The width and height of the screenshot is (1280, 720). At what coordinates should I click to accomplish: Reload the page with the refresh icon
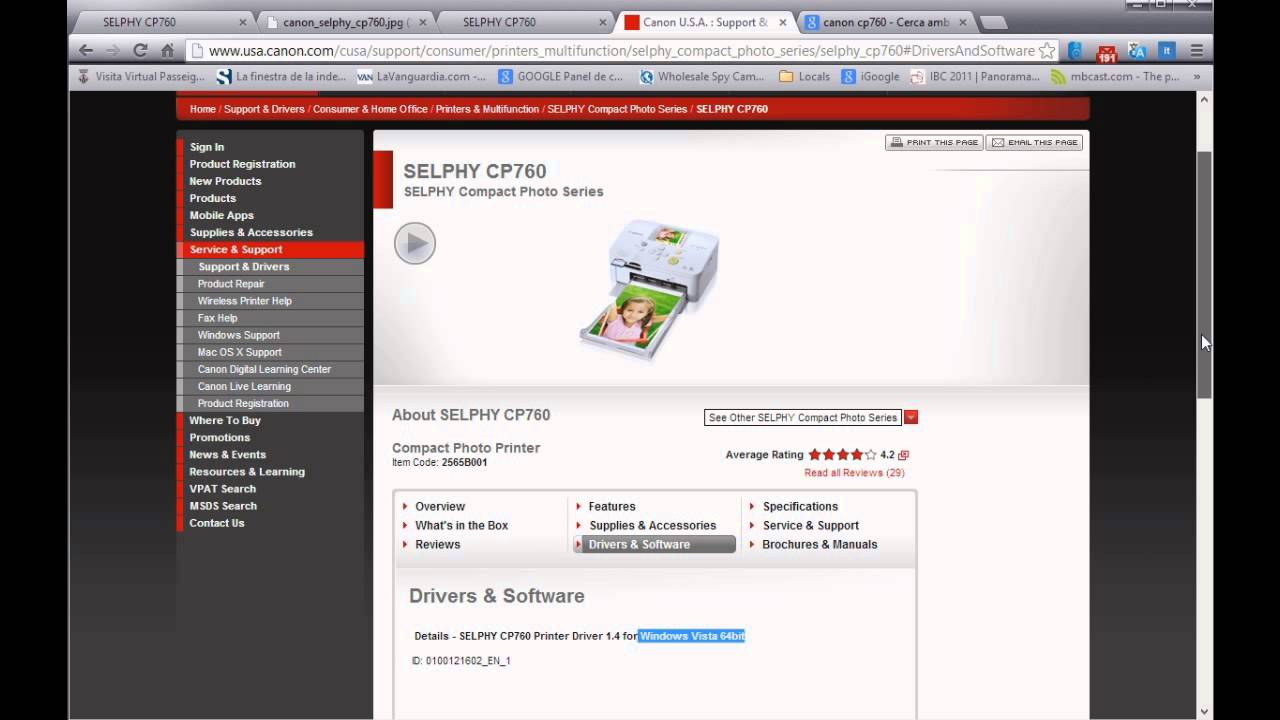pos(140,50)
